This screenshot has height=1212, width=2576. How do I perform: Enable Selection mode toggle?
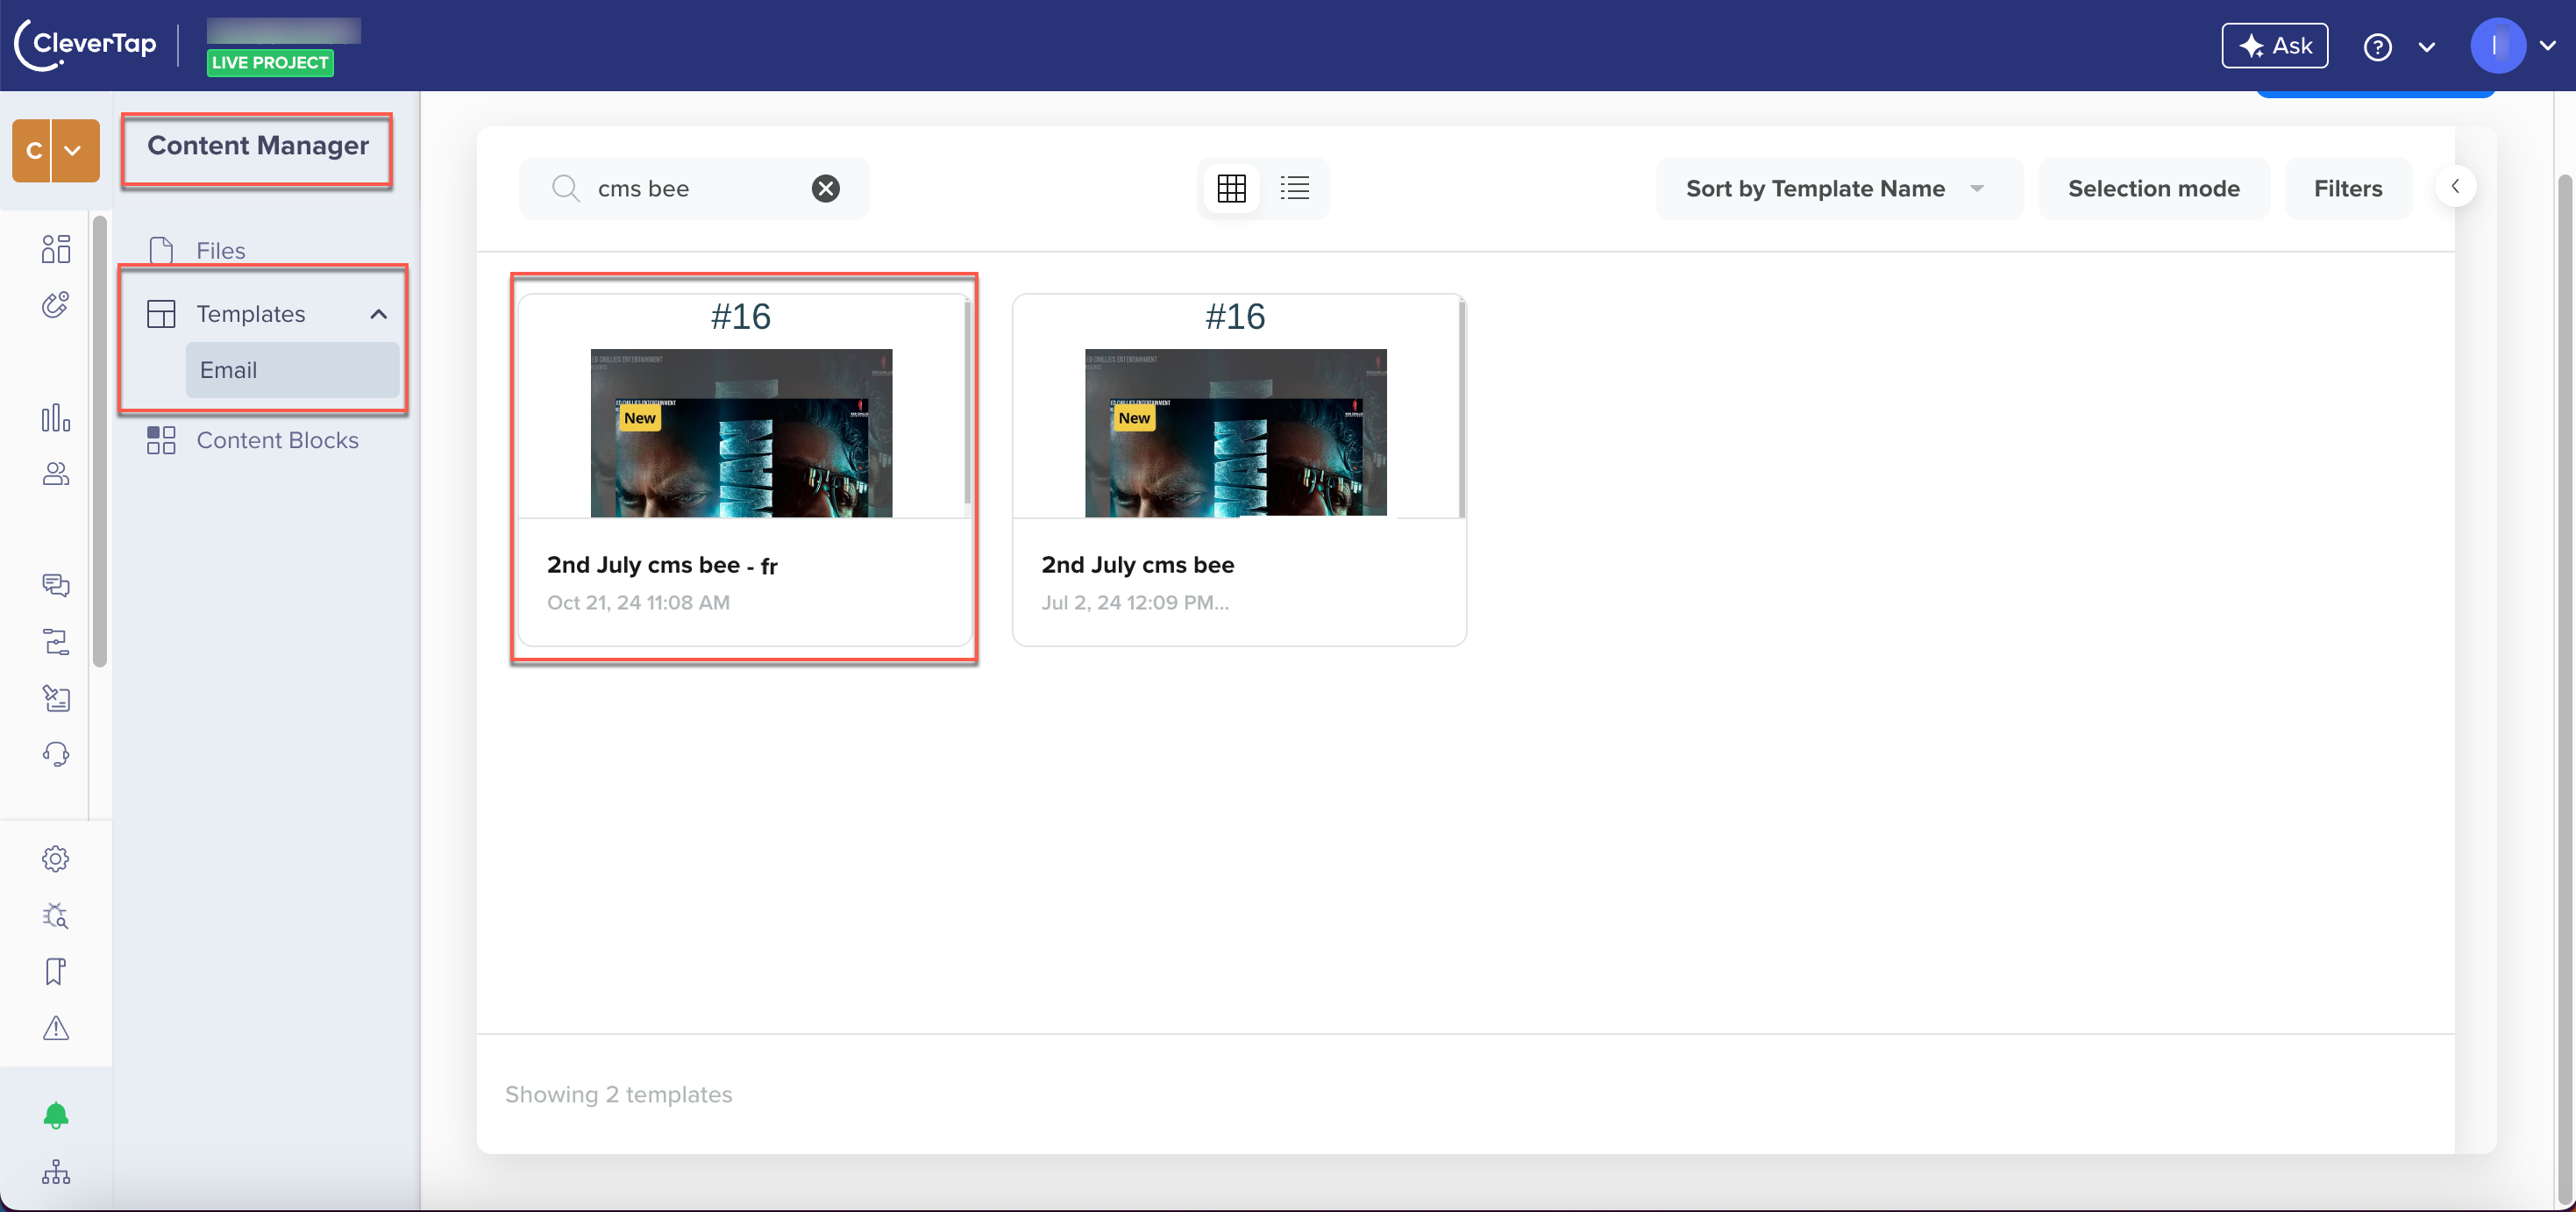2153,186
